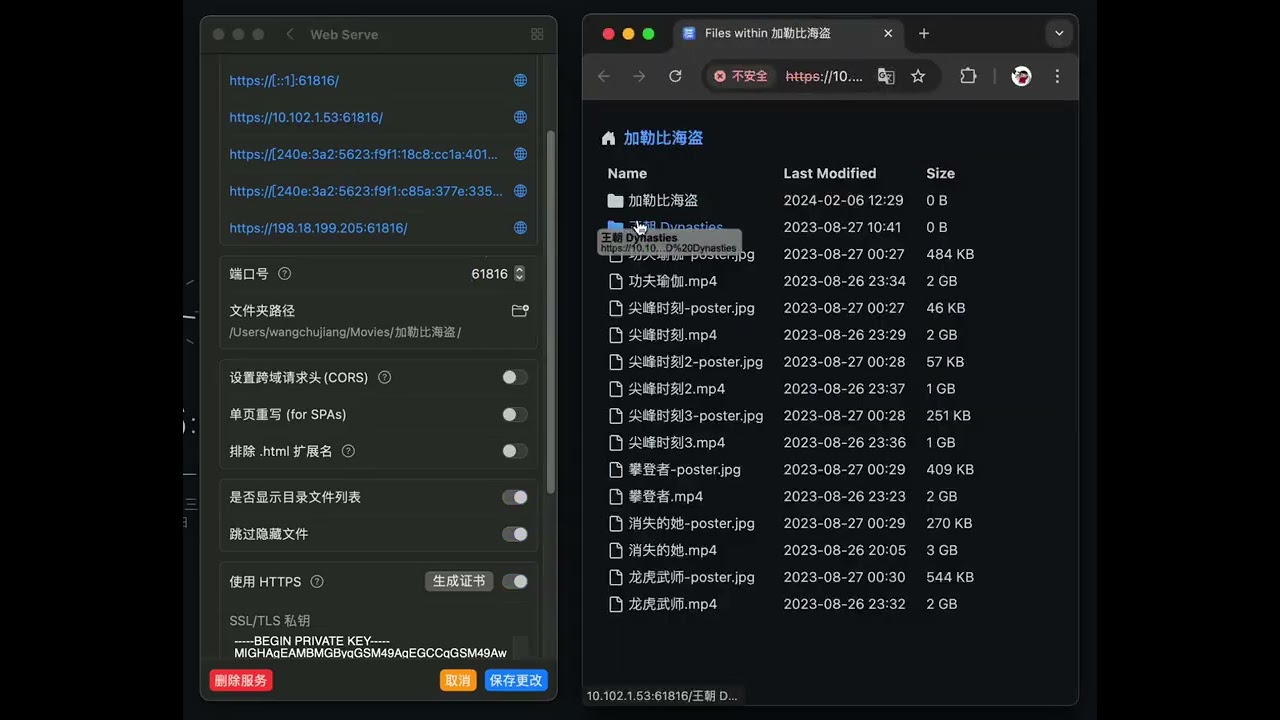Show help for 排除 .html 扩展名
The width and height of the screenshot is (1280, 720).
(348, 451)
